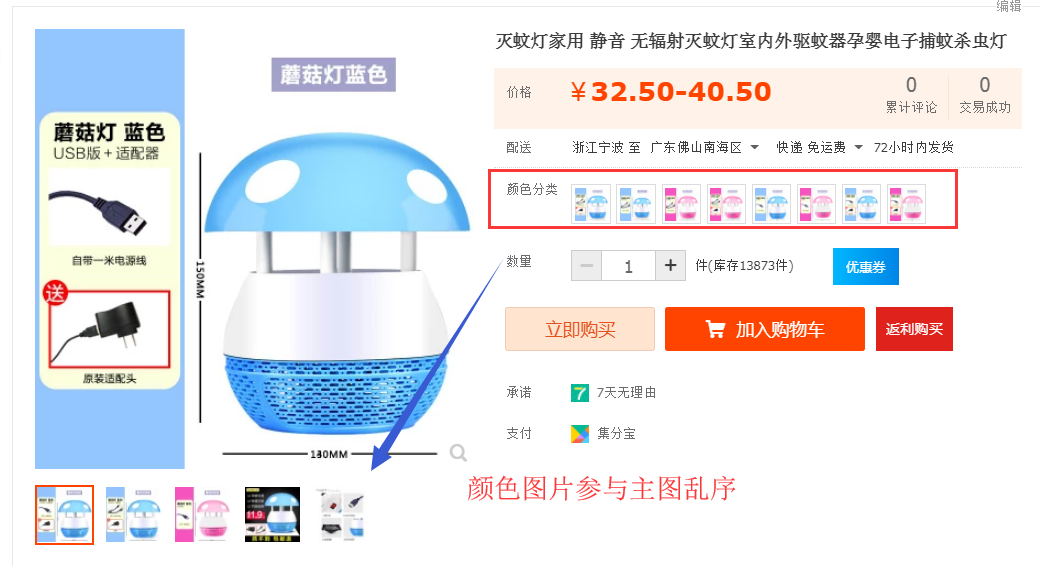This screenshot has width=1040, height=566.
Task: Open the blue 优惠券 coupon button
Action: [x=866, y=267]
